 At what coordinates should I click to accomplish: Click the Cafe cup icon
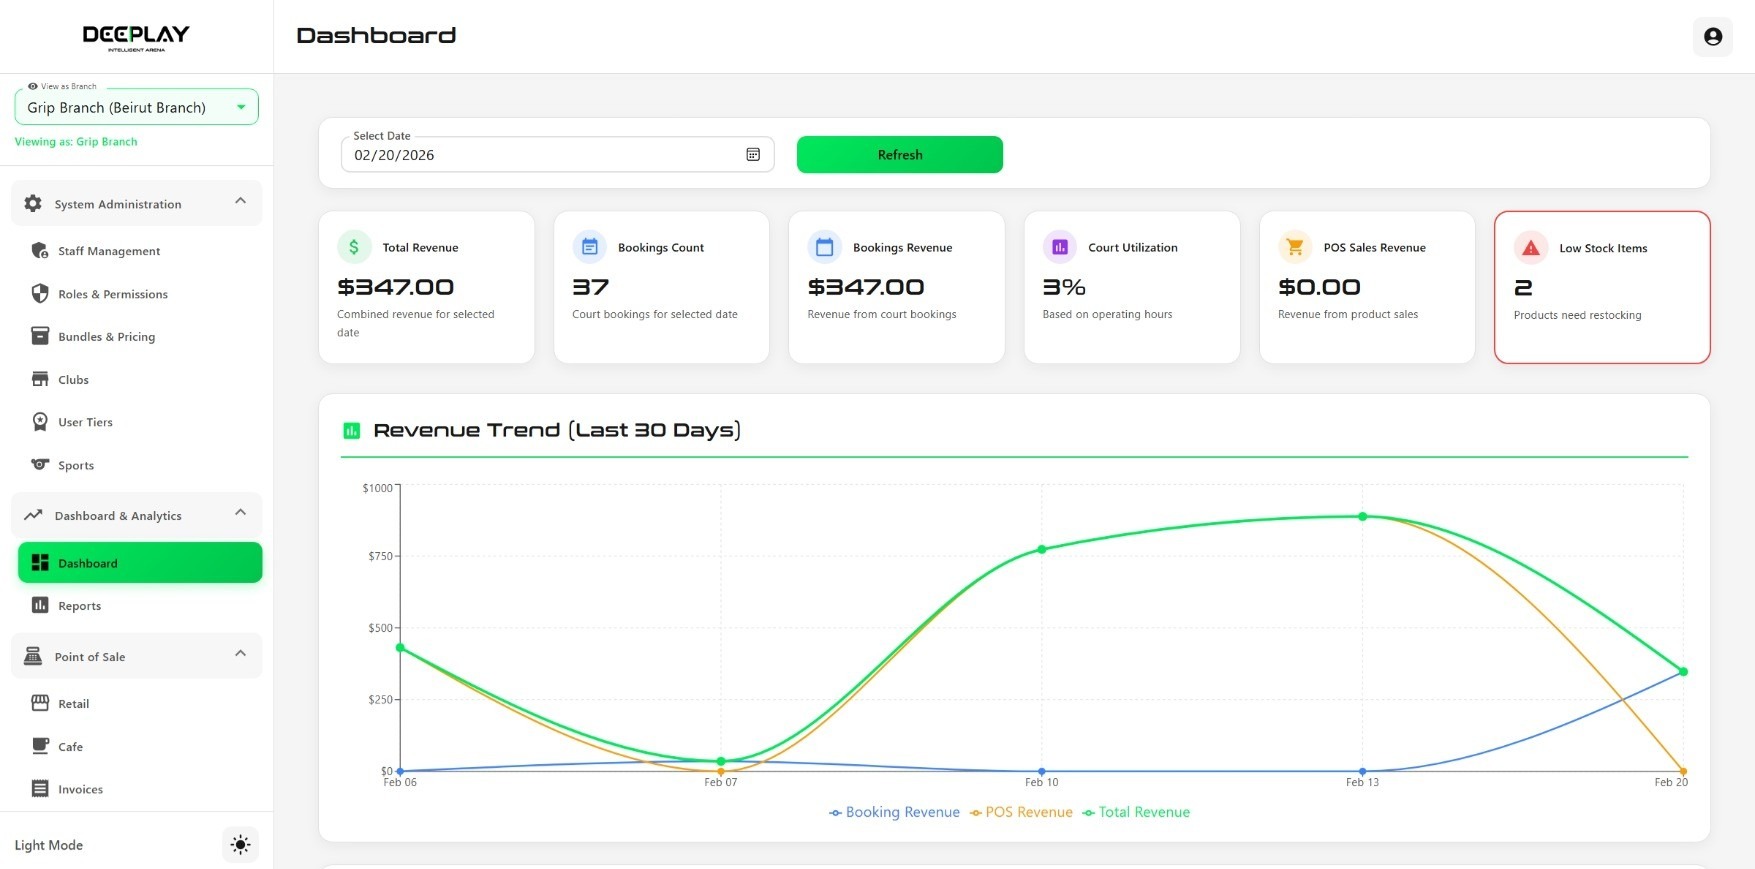40,746
